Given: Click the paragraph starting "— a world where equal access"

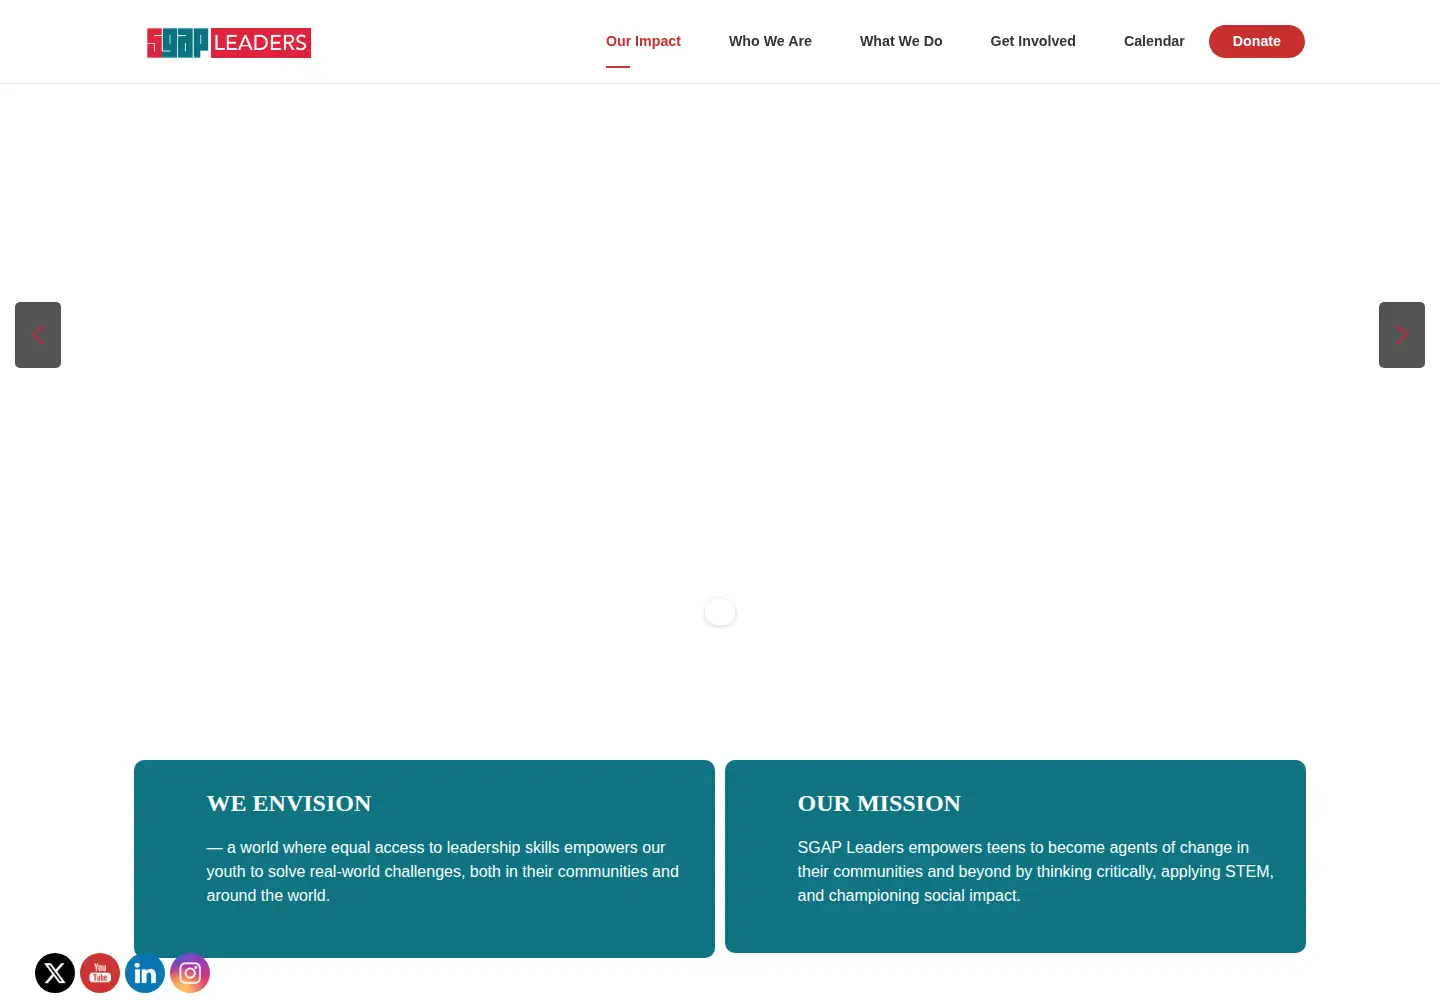Looking at the screenshot, I should coord(443,871).
